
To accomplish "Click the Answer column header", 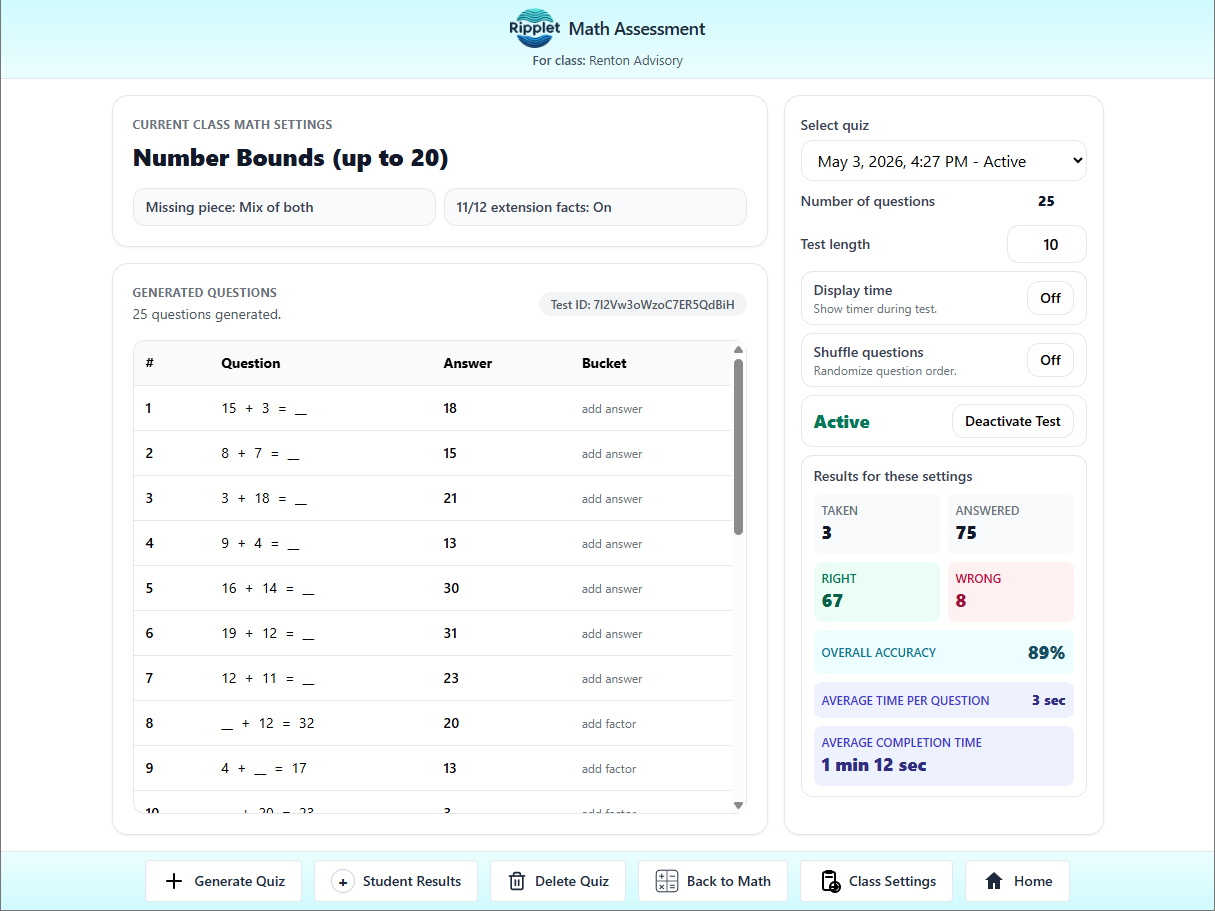I will click(x=468, y=363).
